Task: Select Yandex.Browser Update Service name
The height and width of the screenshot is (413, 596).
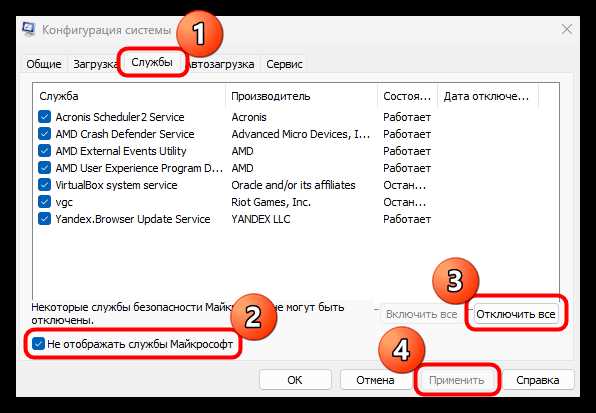Action: (x=133, y=219)
